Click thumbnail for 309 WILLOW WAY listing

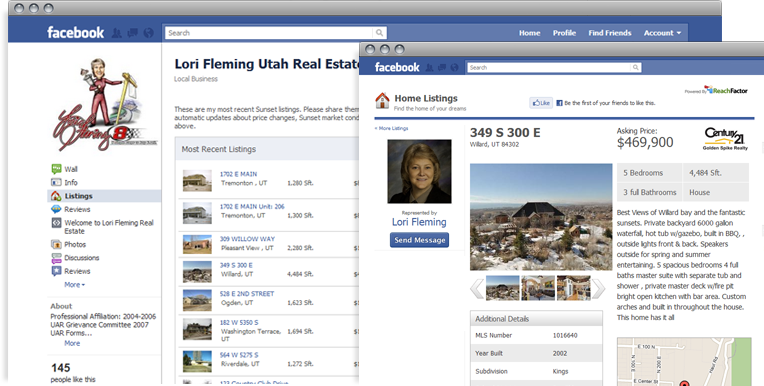[197, 244]
